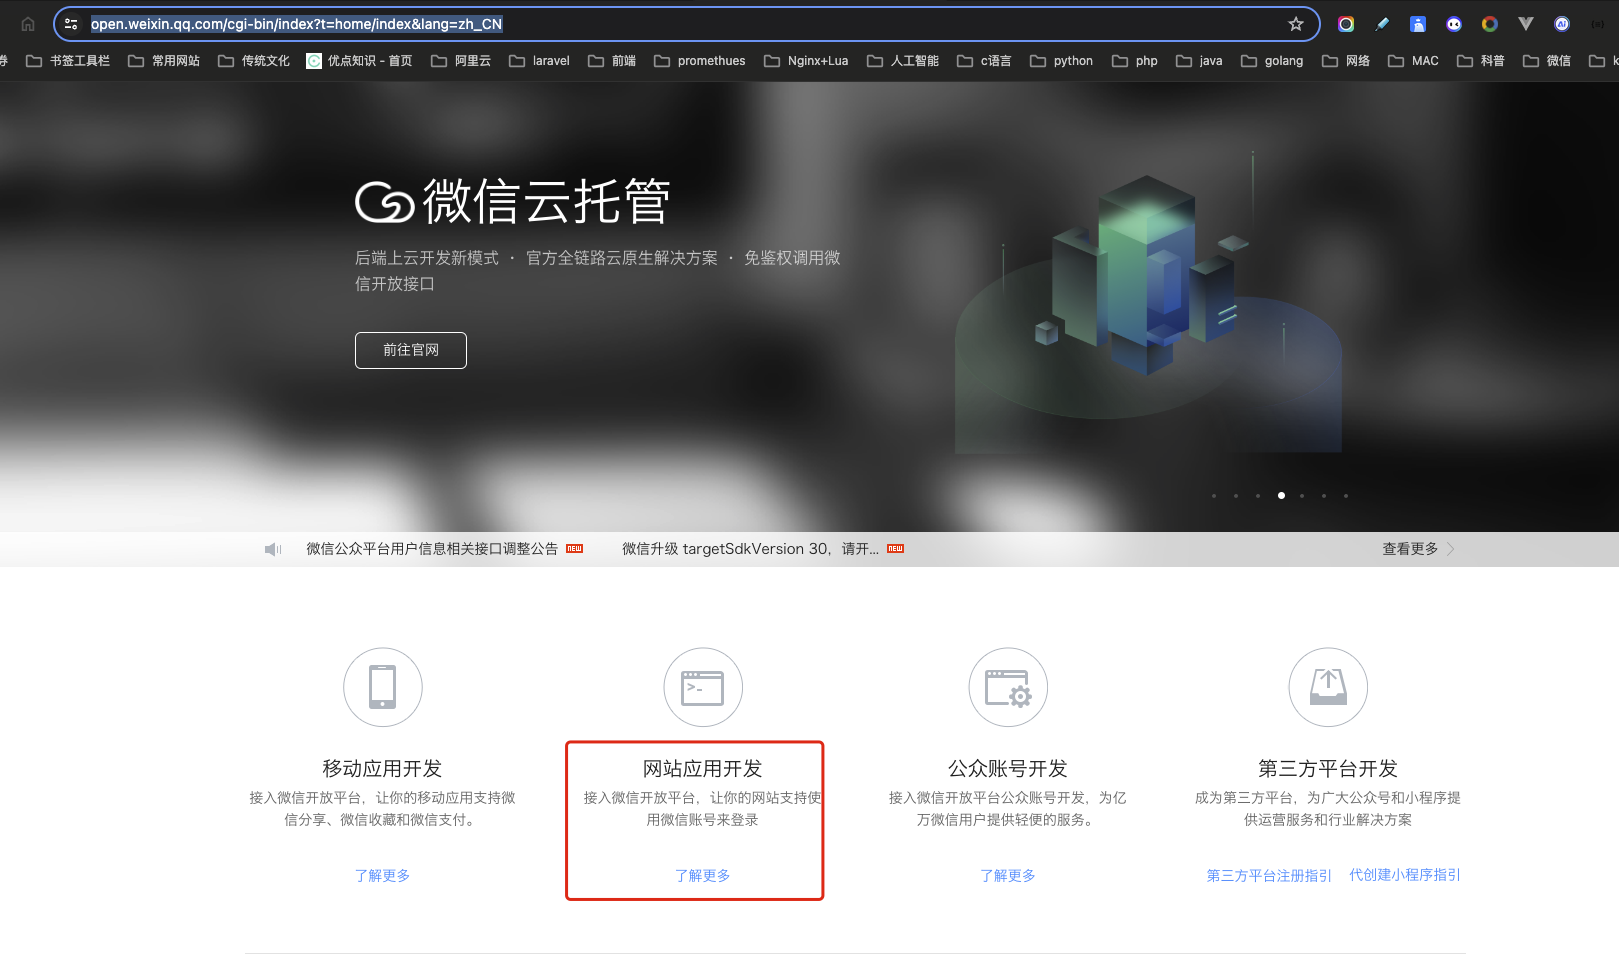The width and height of the screenshot is (1619, 958).
Task: Click the blue square extension icon
Action: (x=1418, y=24)
